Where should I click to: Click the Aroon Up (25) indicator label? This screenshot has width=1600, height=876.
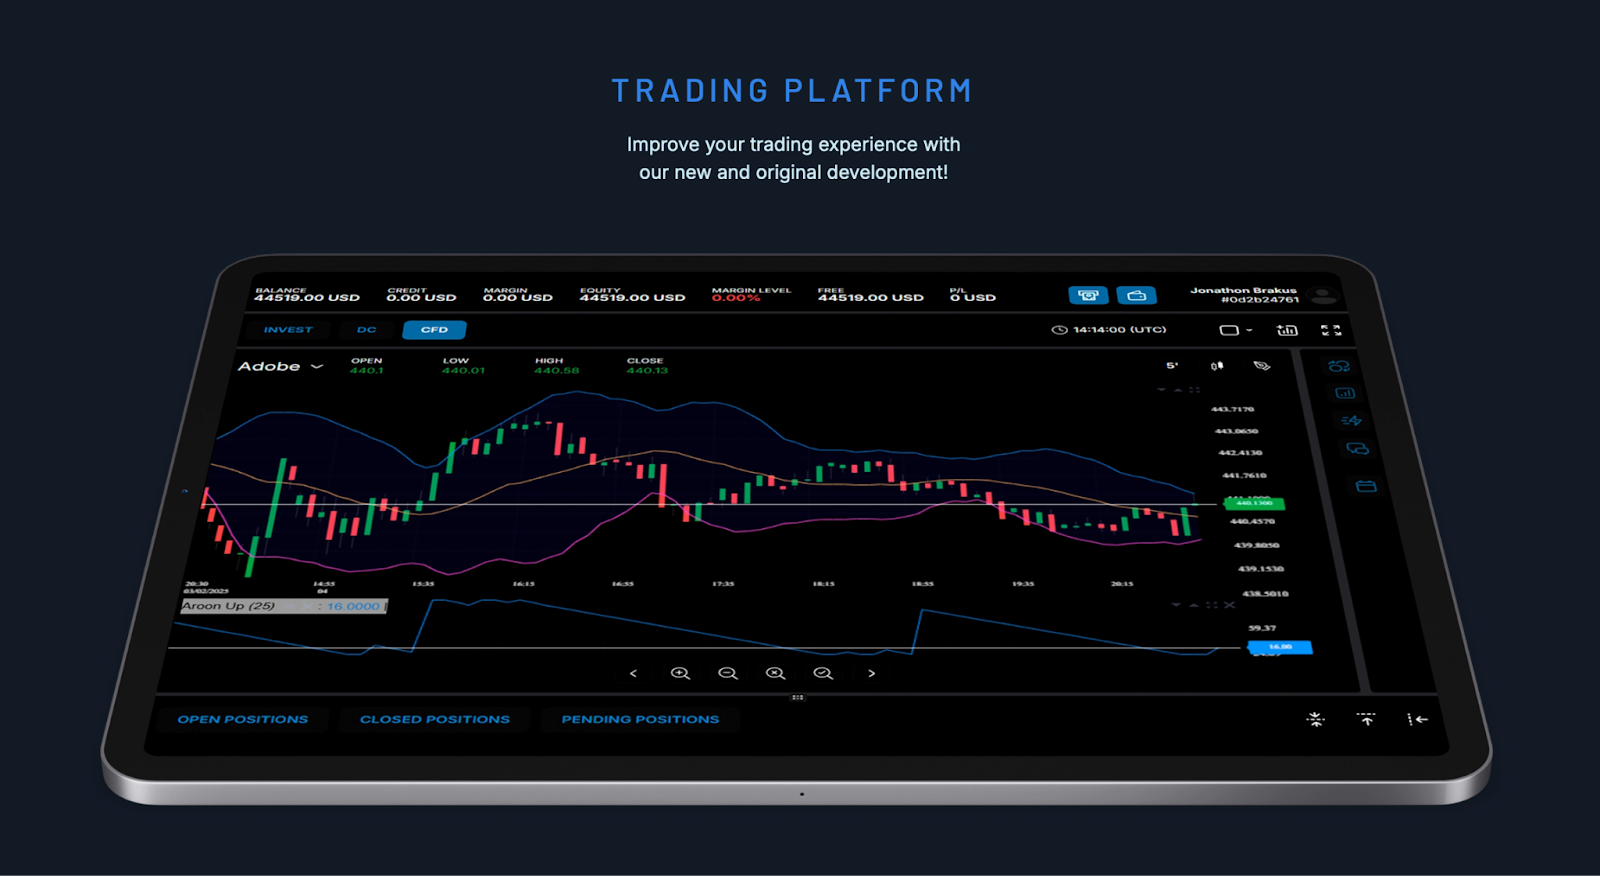pos(228,606)
